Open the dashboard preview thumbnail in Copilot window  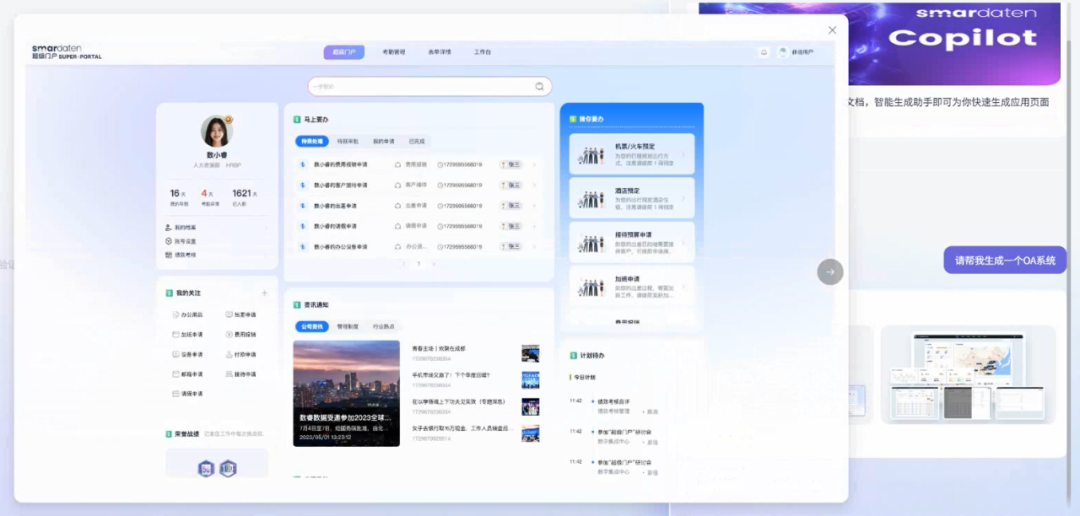pos(968,375)
